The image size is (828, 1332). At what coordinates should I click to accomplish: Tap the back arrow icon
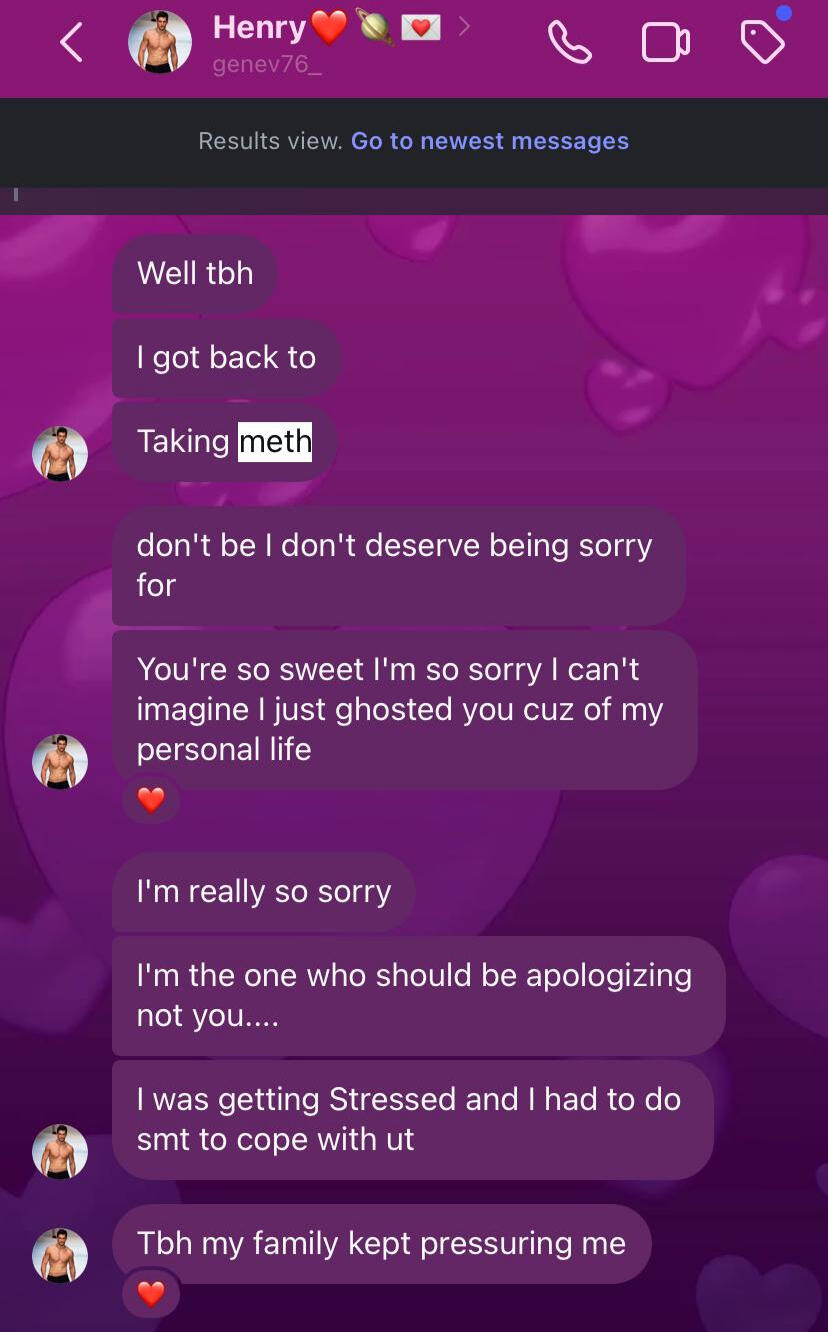[71, 43]
